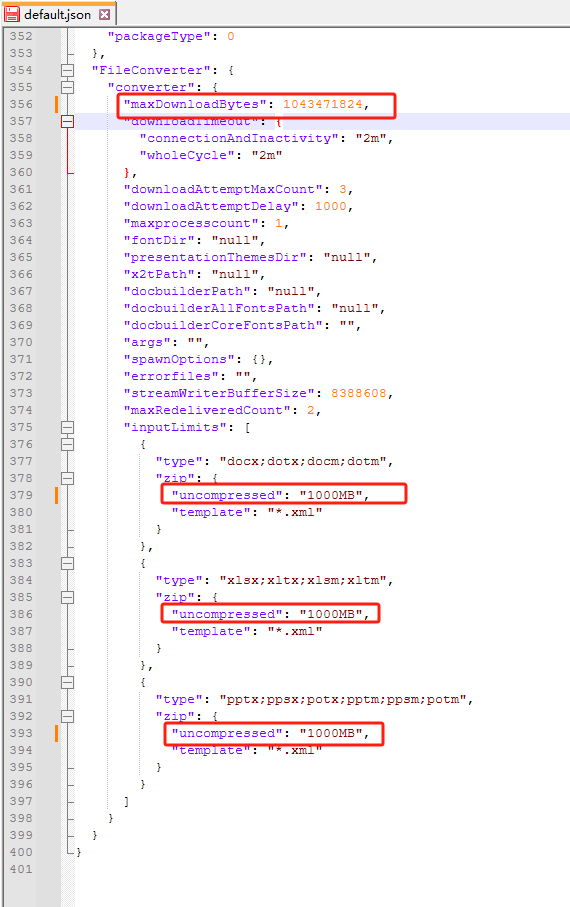Click line number 379 in margin
Image resolution: width=570 pixels, height=907 pixels.
(x=21, y=495)
